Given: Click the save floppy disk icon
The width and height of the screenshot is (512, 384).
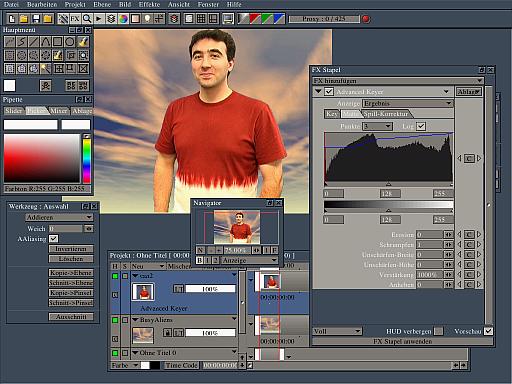Looking at the screenshot, I should click(x=36, y=19).
